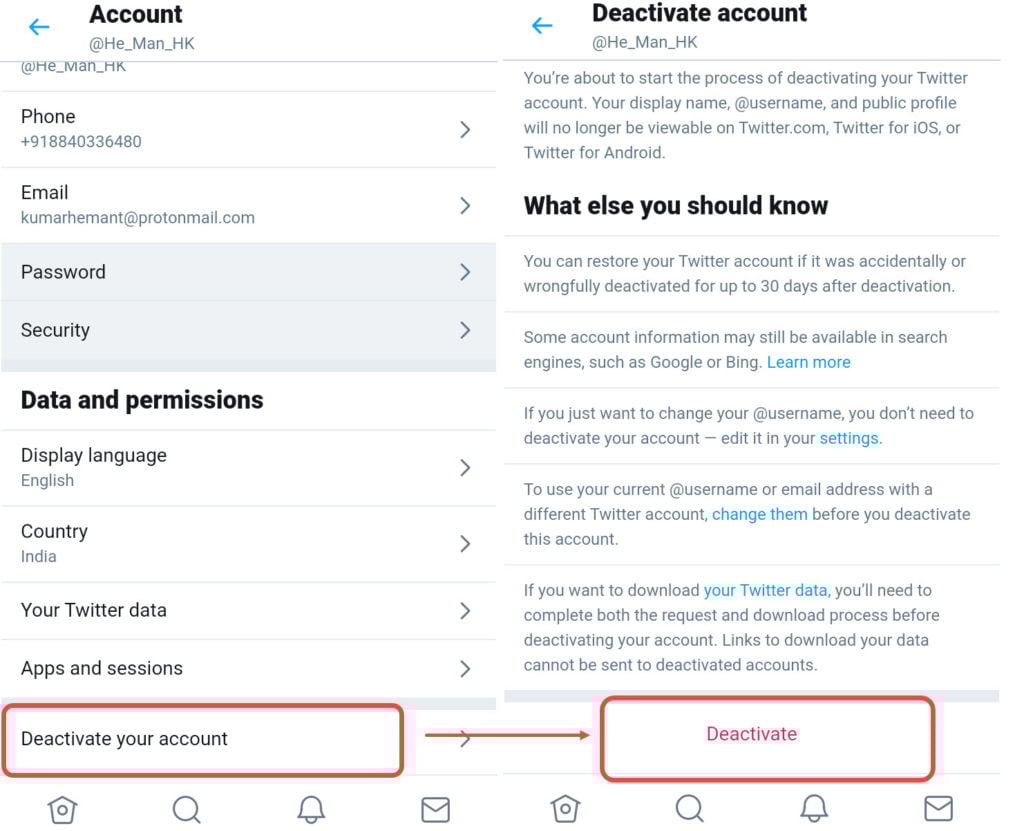The image size is (1024, 831).
Task: Open Home tab in left screen's bottom bar
Action: (x=63, y=809)
